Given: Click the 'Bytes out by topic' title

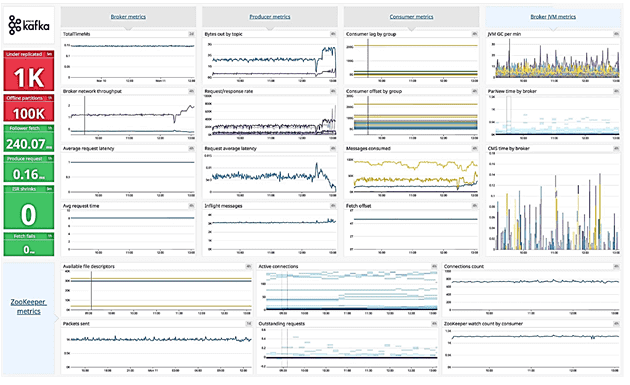Looking at the screenshot, I should coord(223,34).
